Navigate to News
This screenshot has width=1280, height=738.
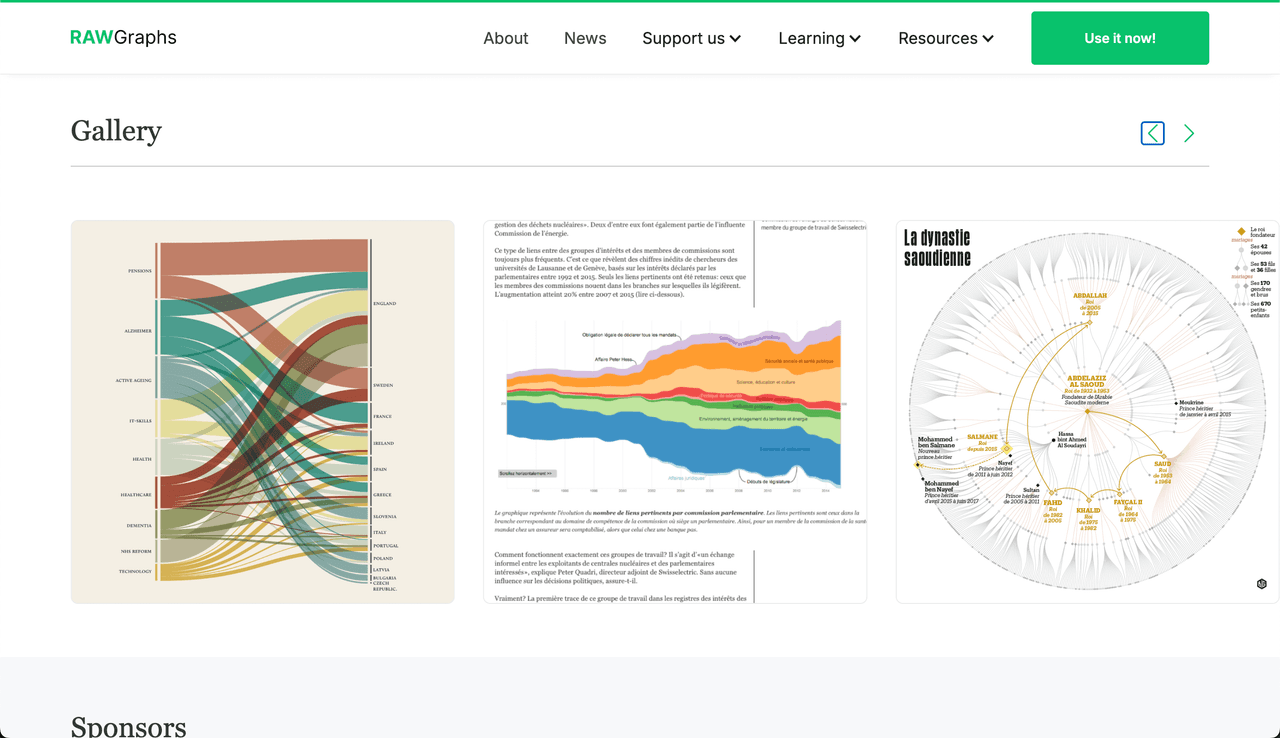pyautogui.click(x=585, y=38)
